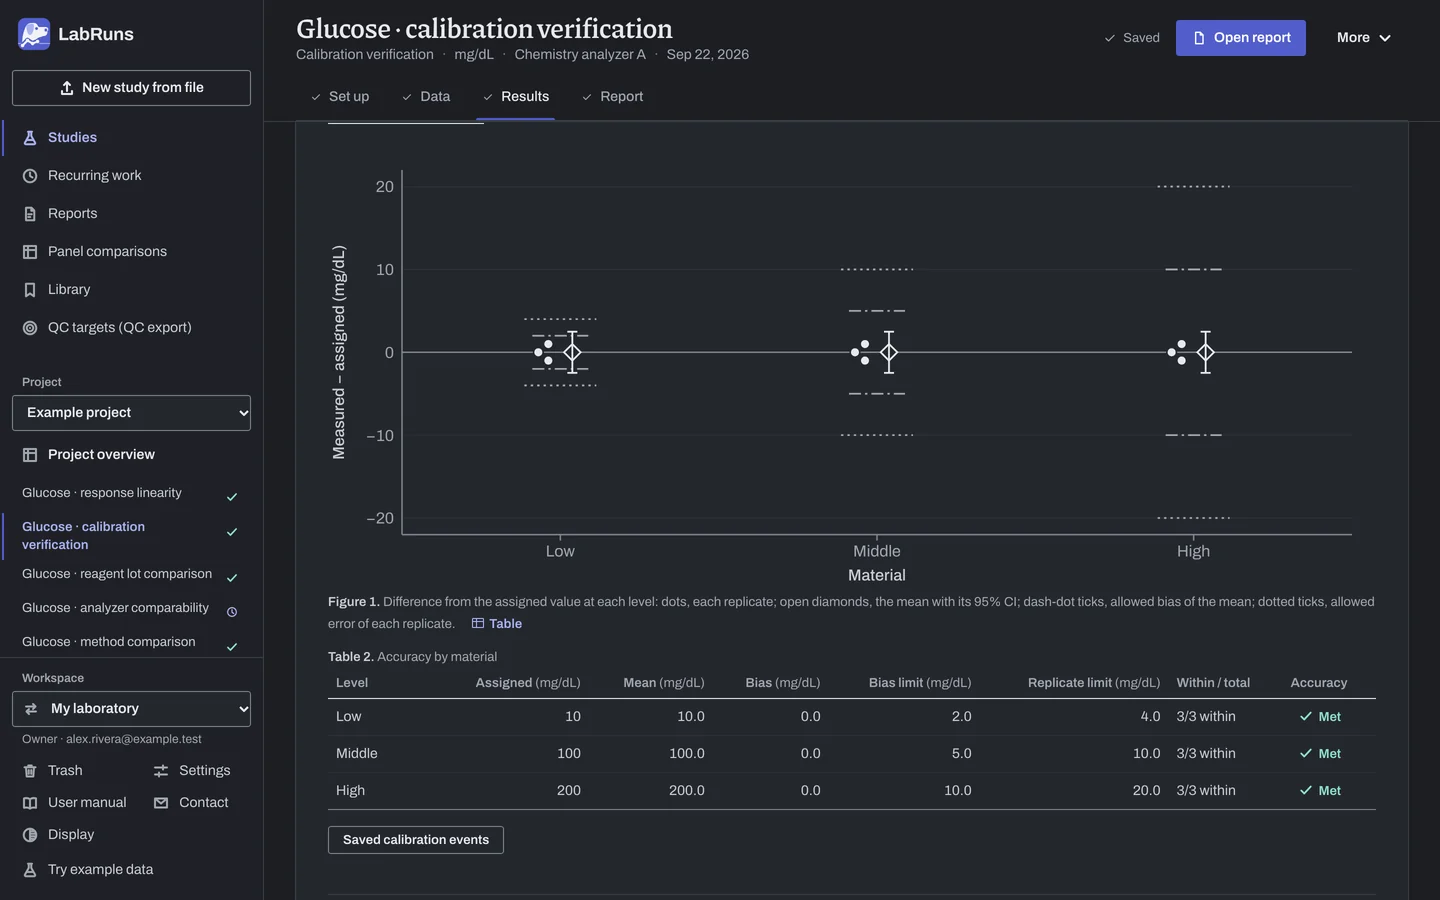The image size is (1440, 900).
Task: Click the Met status in the High row
Action: point(1320,791)
